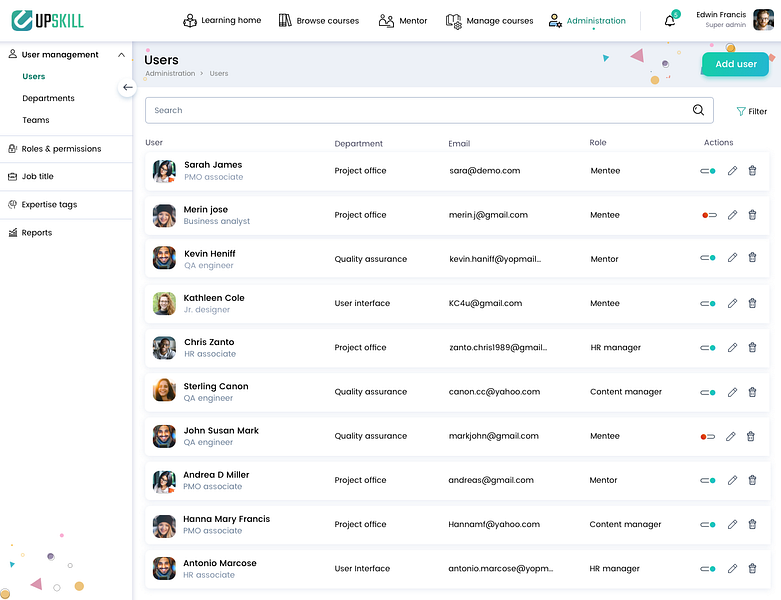Click the UpSkill logo
This screenshot has width=781, height=600.
coord(47,20)
